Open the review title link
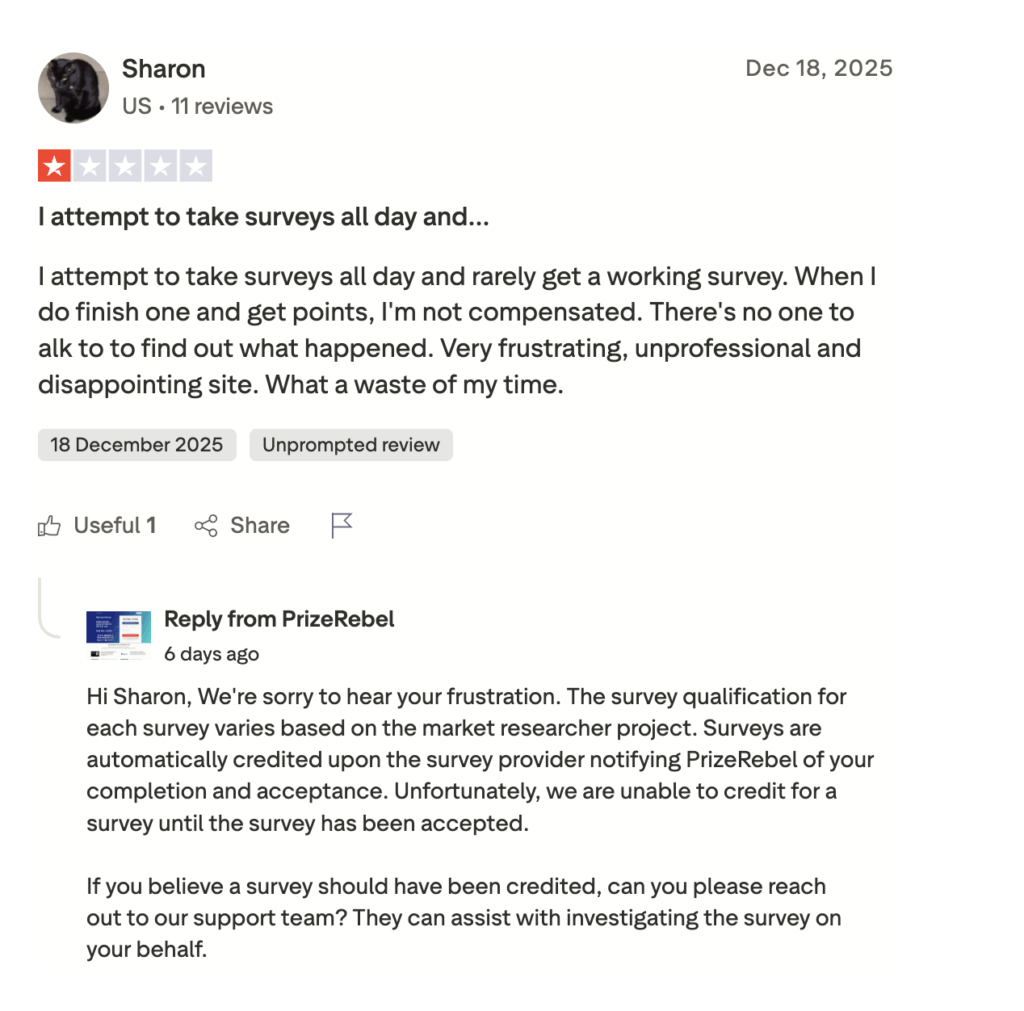 [263, 216]
